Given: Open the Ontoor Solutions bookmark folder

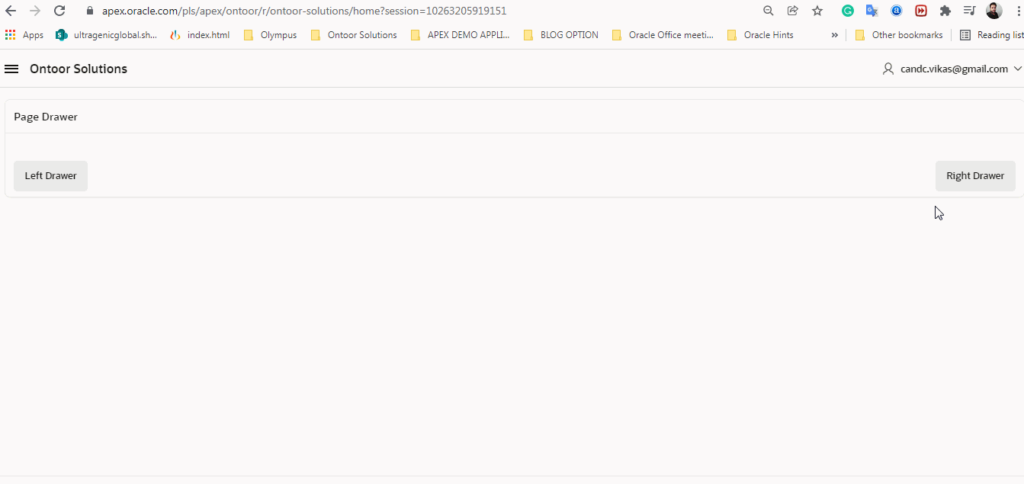Looking at the screenshot, I should tap(353, 35).
